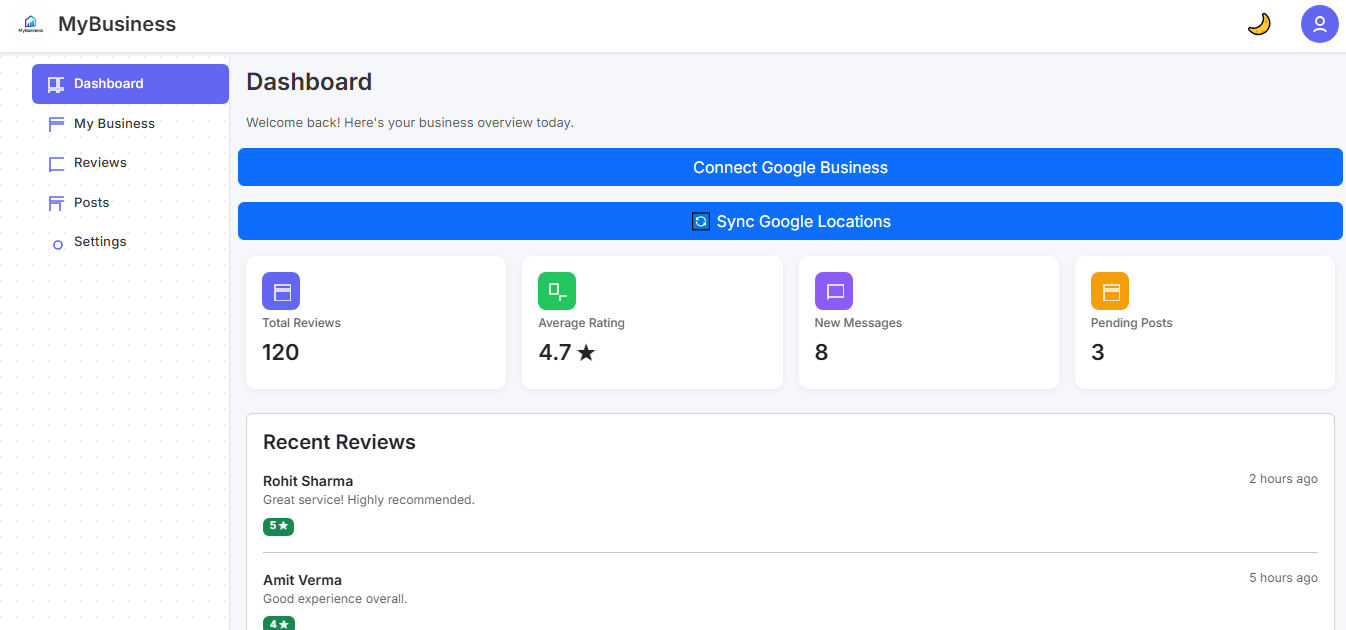This screenshot has height=630, width=1346.
Task: Toggle dark mode with moon icon
Action: coord(1259,24)
